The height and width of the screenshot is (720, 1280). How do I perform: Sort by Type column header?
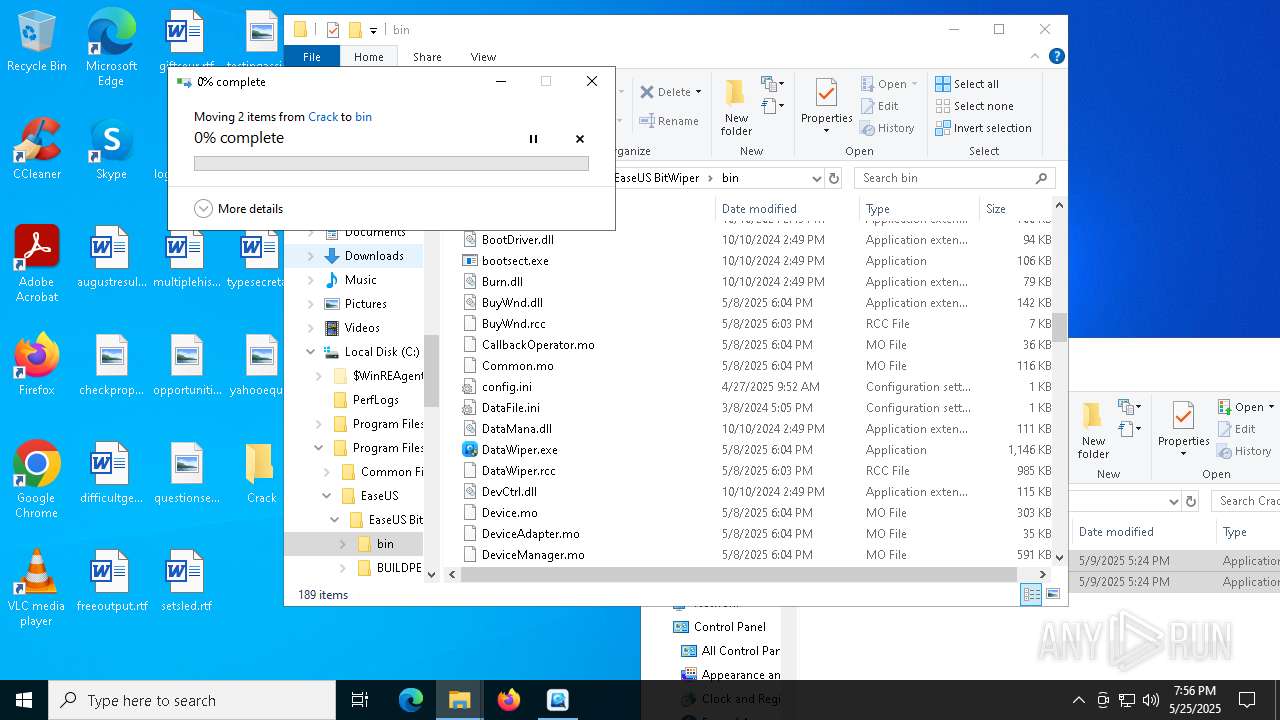(919, 209)
